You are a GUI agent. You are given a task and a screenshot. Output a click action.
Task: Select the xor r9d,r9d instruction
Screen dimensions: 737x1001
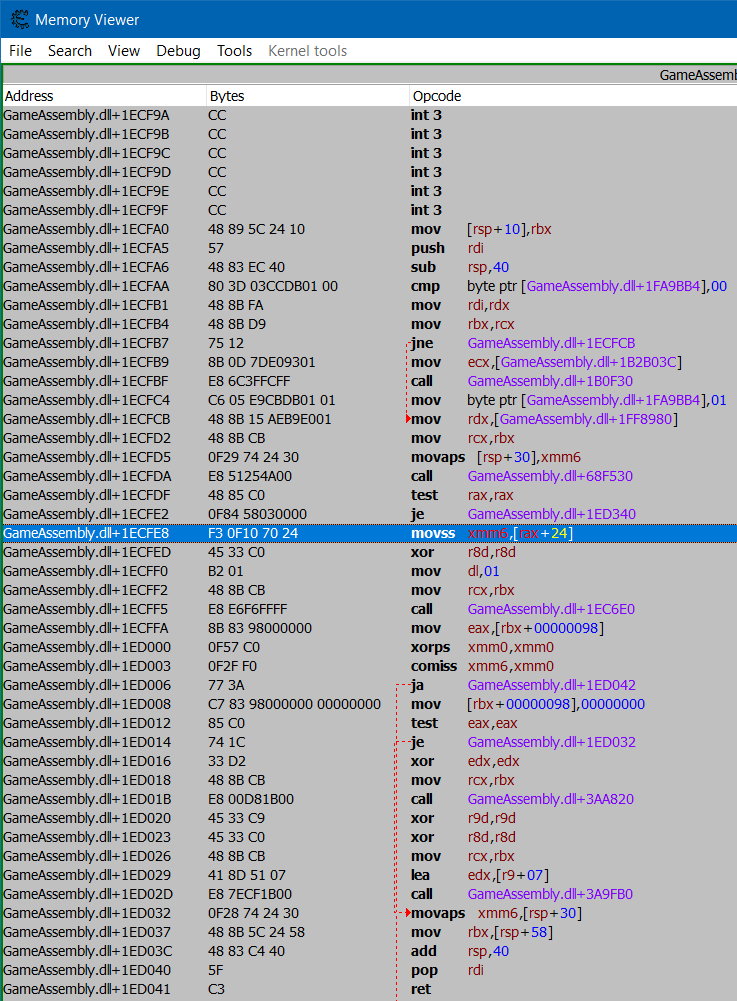[463, 818]
